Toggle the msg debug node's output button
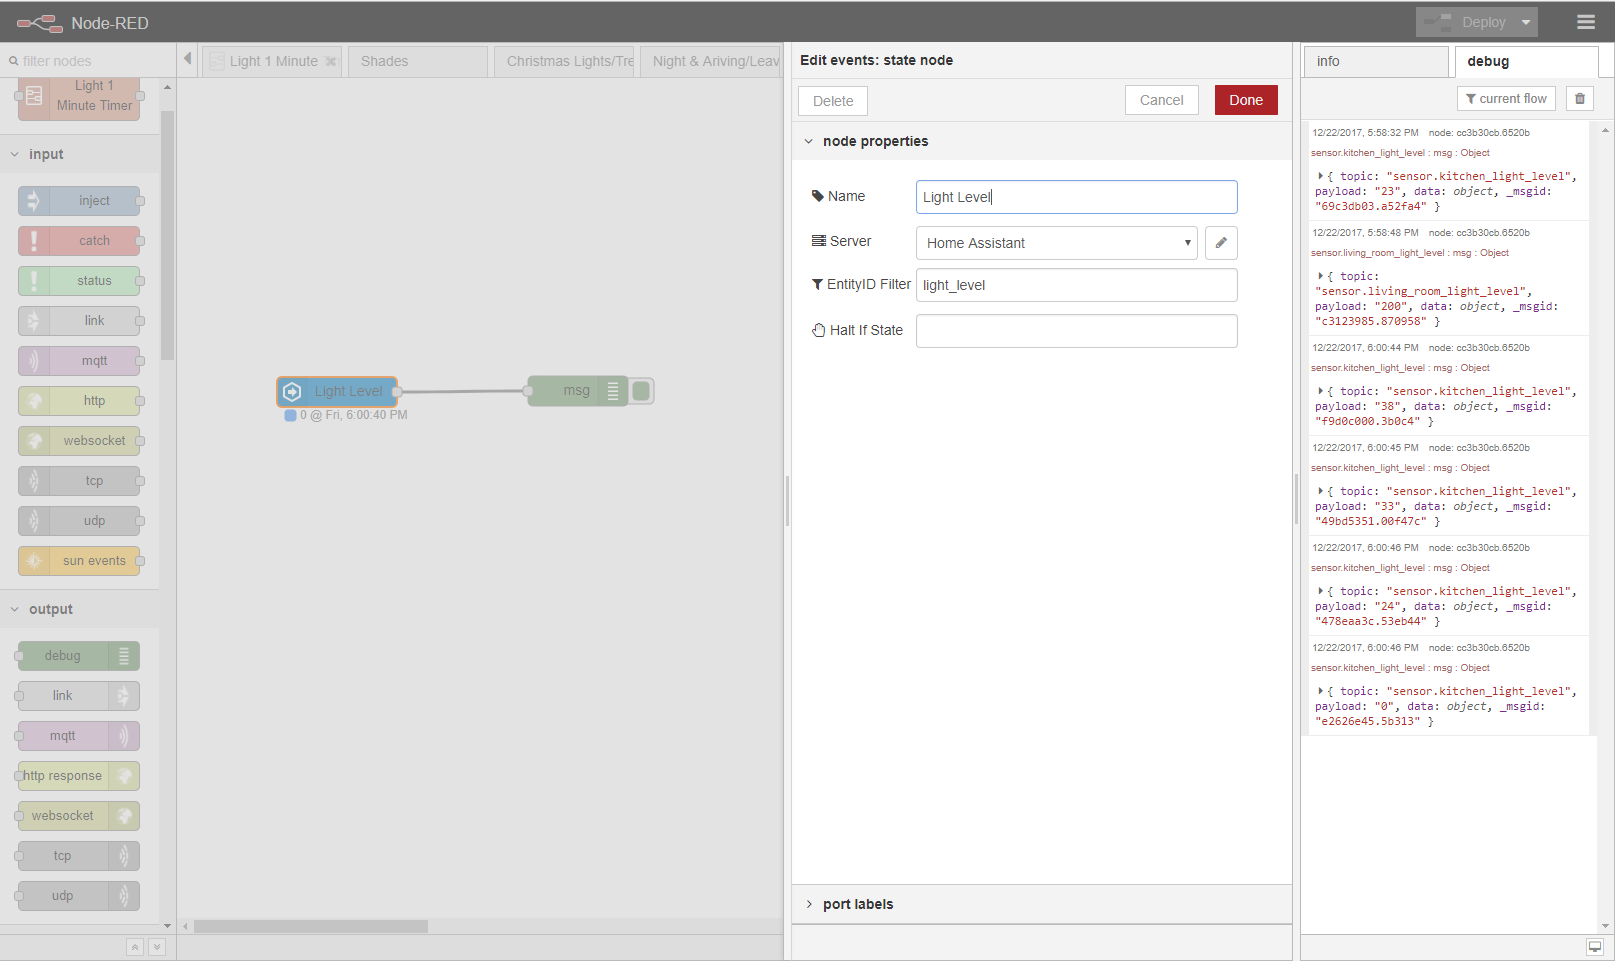This screenshot has height=961, width=1615. point(641,391)
